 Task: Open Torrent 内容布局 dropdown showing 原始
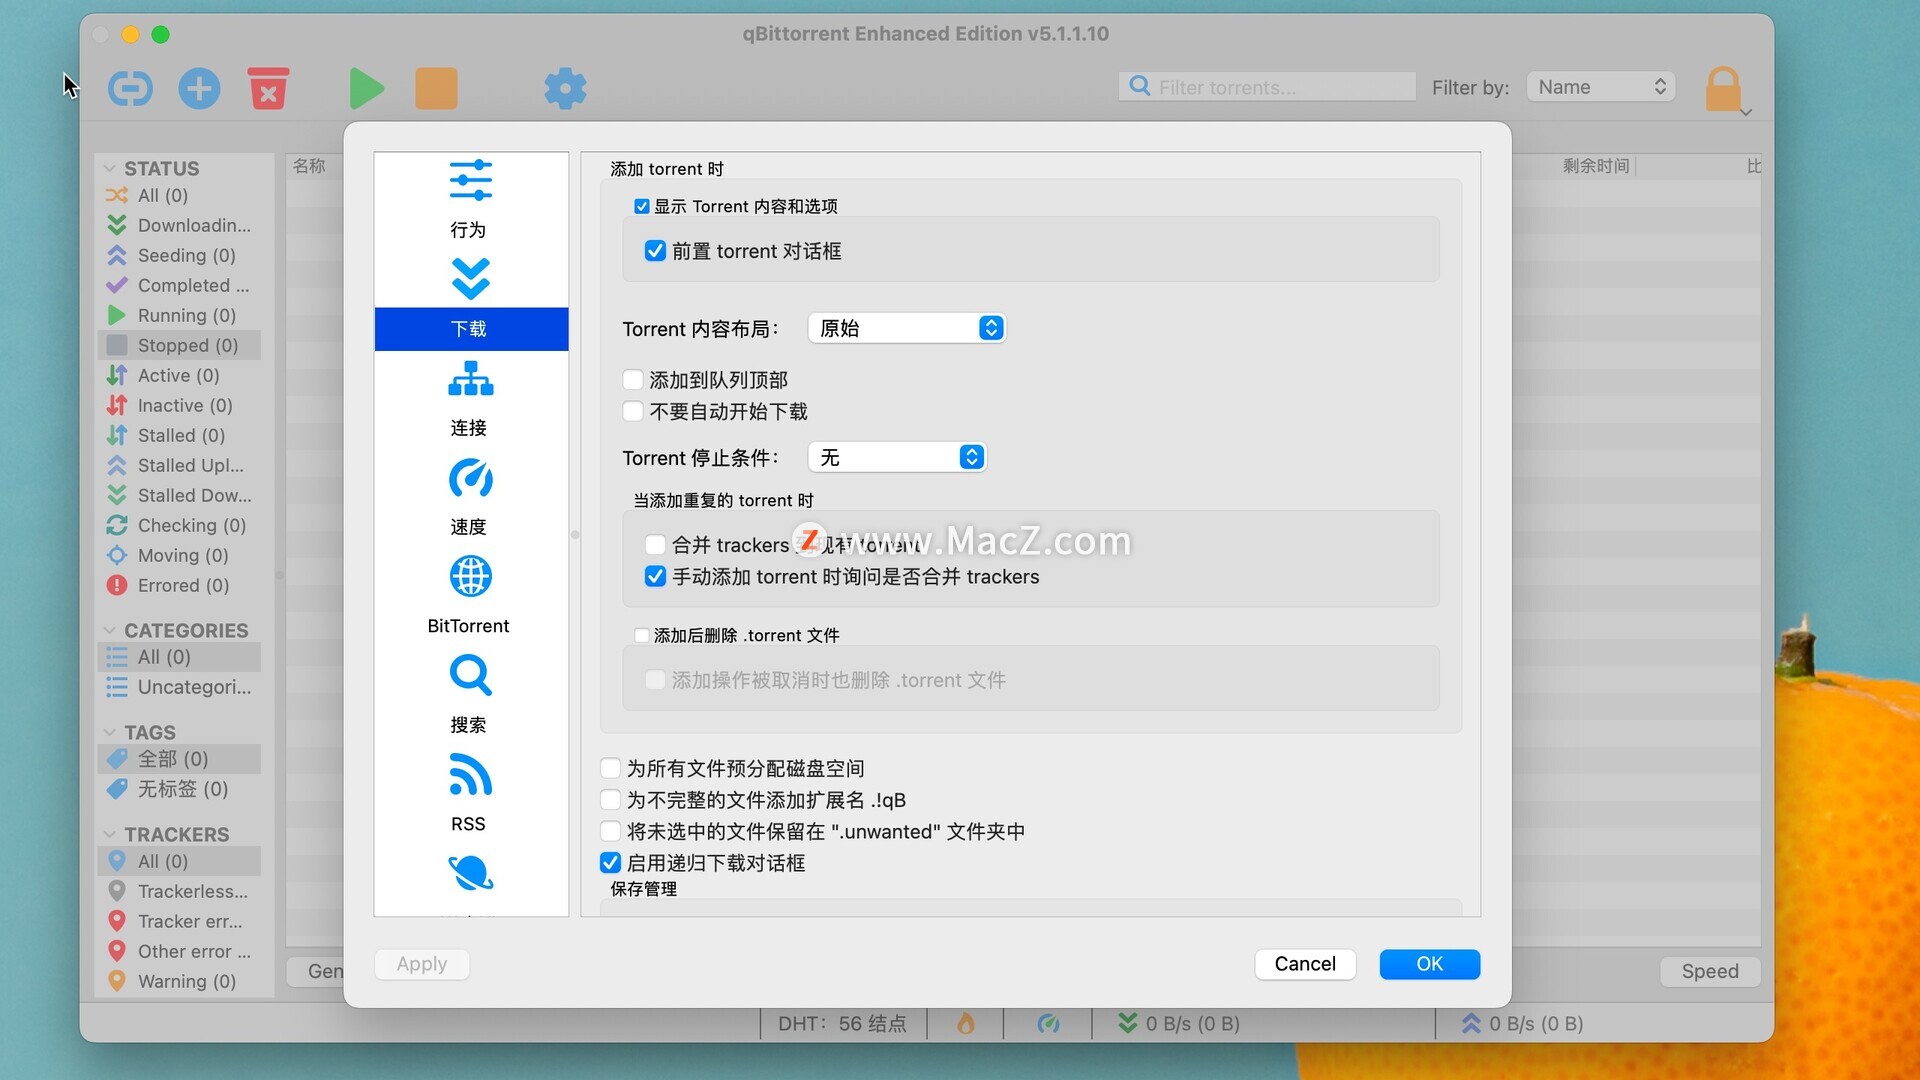click(906, 328)
